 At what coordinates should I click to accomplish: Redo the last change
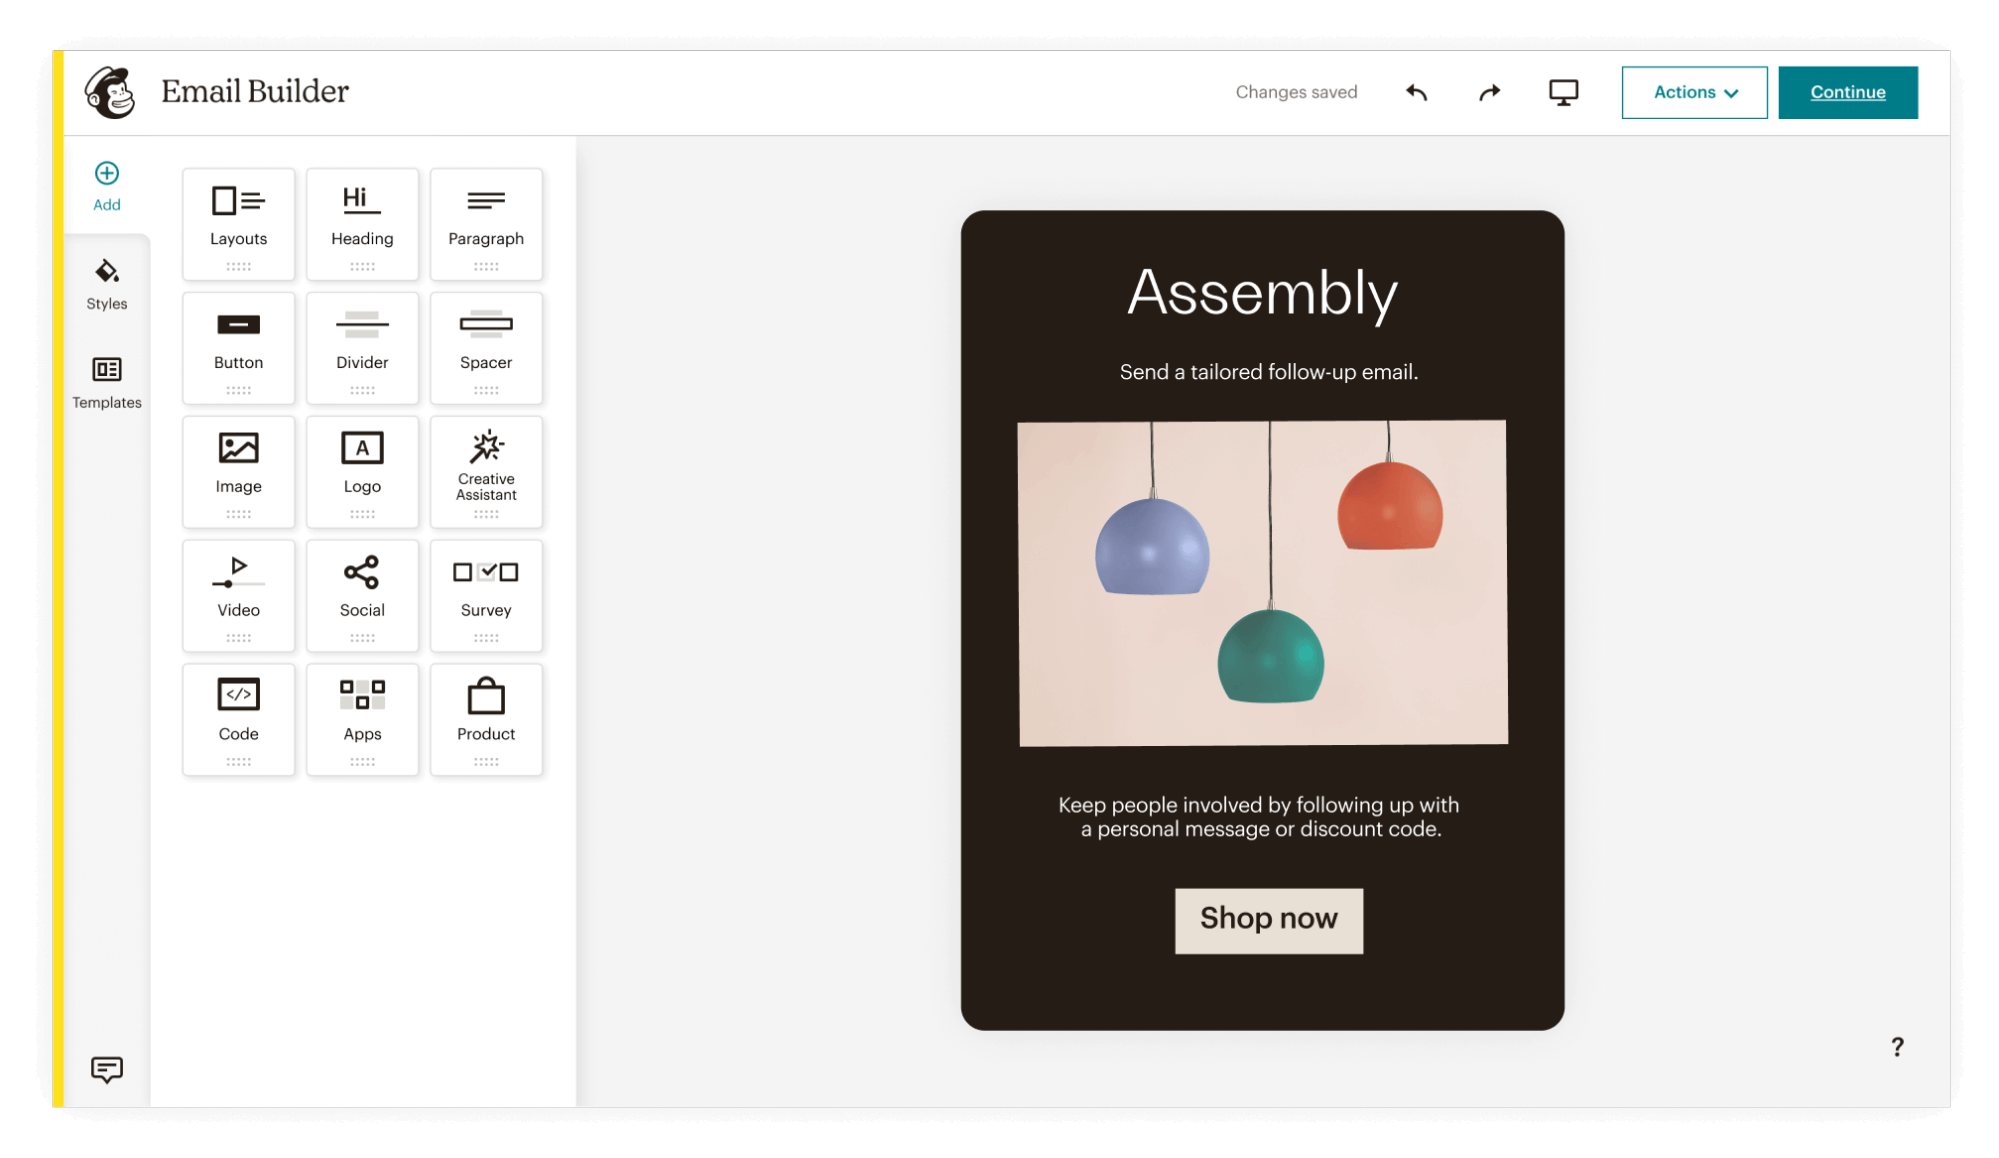click(x=1490, y=92)
